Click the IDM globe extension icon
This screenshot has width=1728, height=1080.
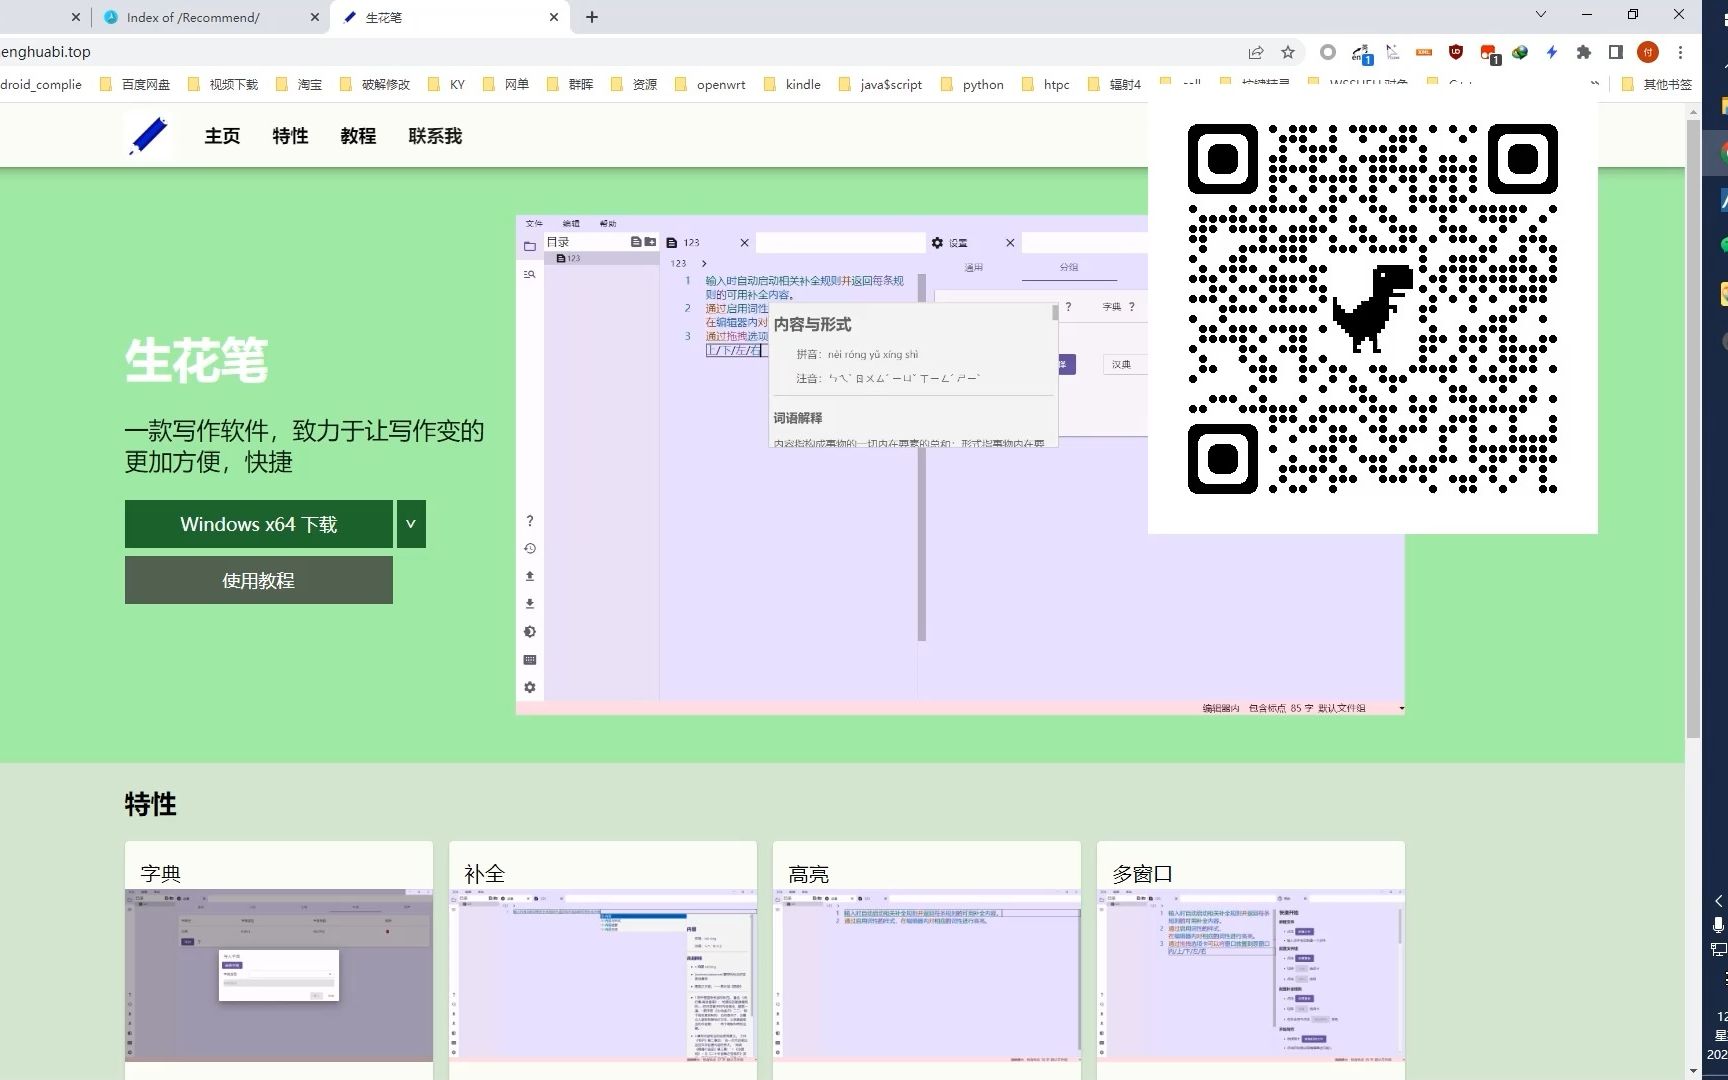pos(1520,52)
